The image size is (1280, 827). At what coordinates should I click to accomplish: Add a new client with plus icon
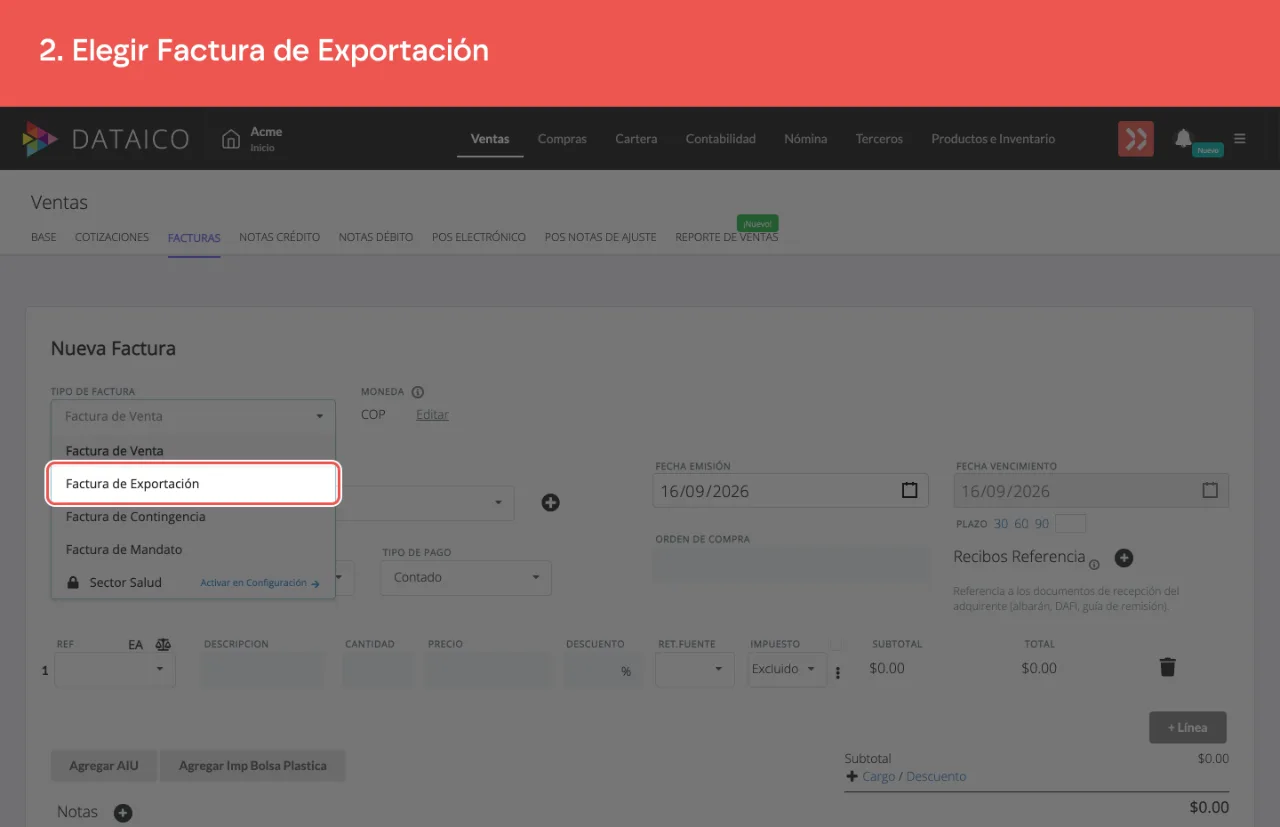[550, 502]
